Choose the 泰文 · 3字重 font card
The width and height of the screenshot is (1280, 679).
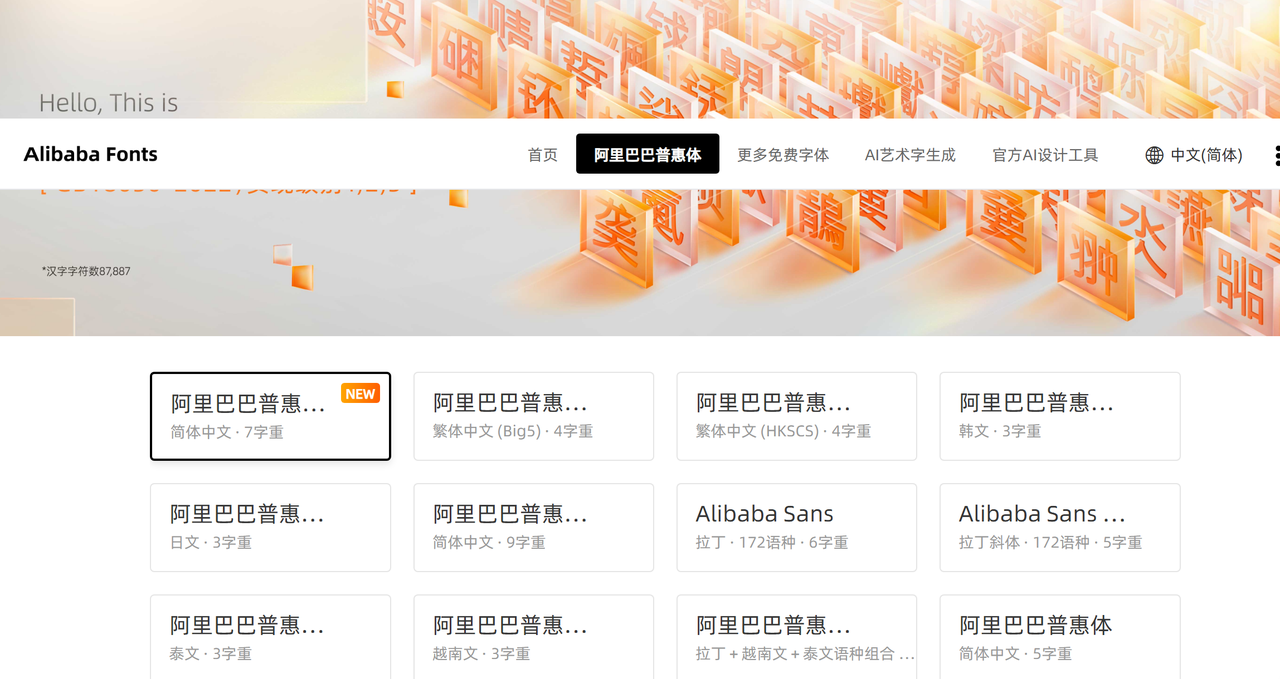(x=270, y=637)
